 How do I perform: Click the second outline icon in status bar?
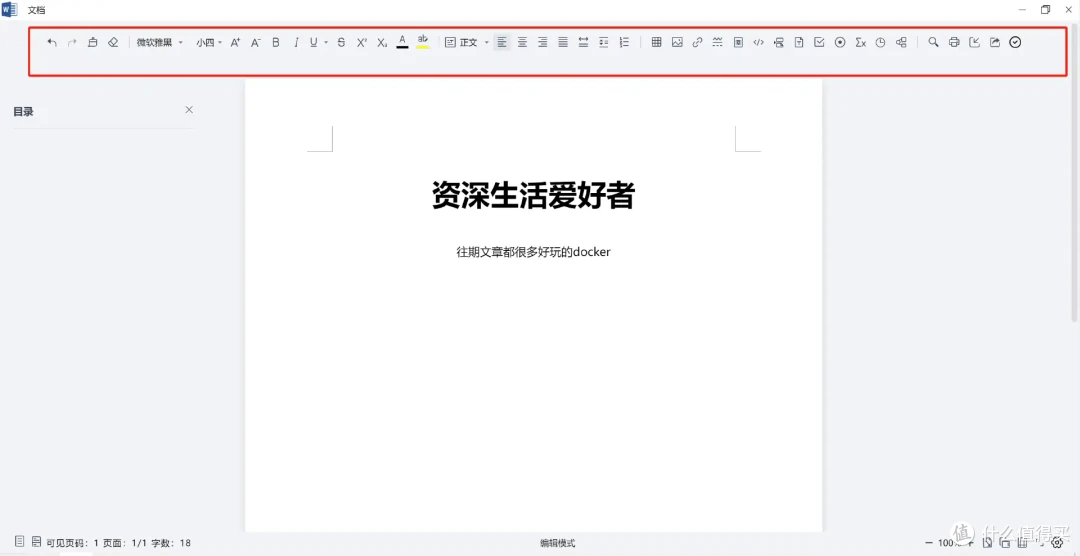[37, 542]
